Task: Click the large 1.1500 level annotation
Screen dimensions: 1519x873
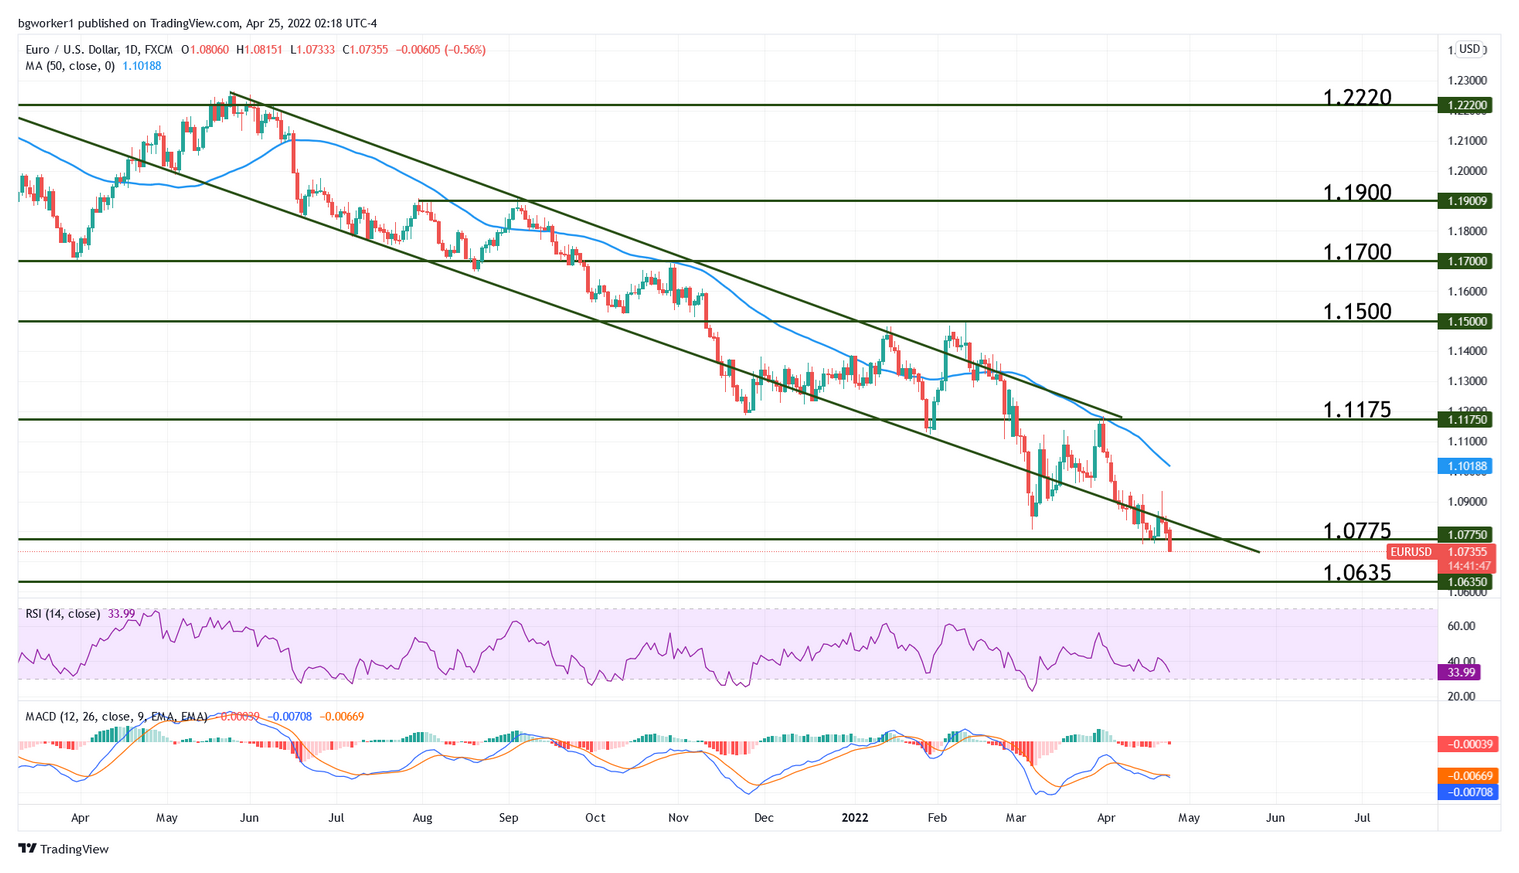Action: 1357,311
